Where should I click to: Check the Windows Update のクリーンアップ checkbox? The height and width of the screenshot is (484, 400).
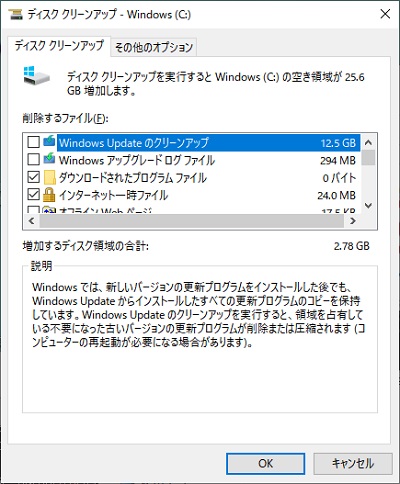(x=33, y=142)
